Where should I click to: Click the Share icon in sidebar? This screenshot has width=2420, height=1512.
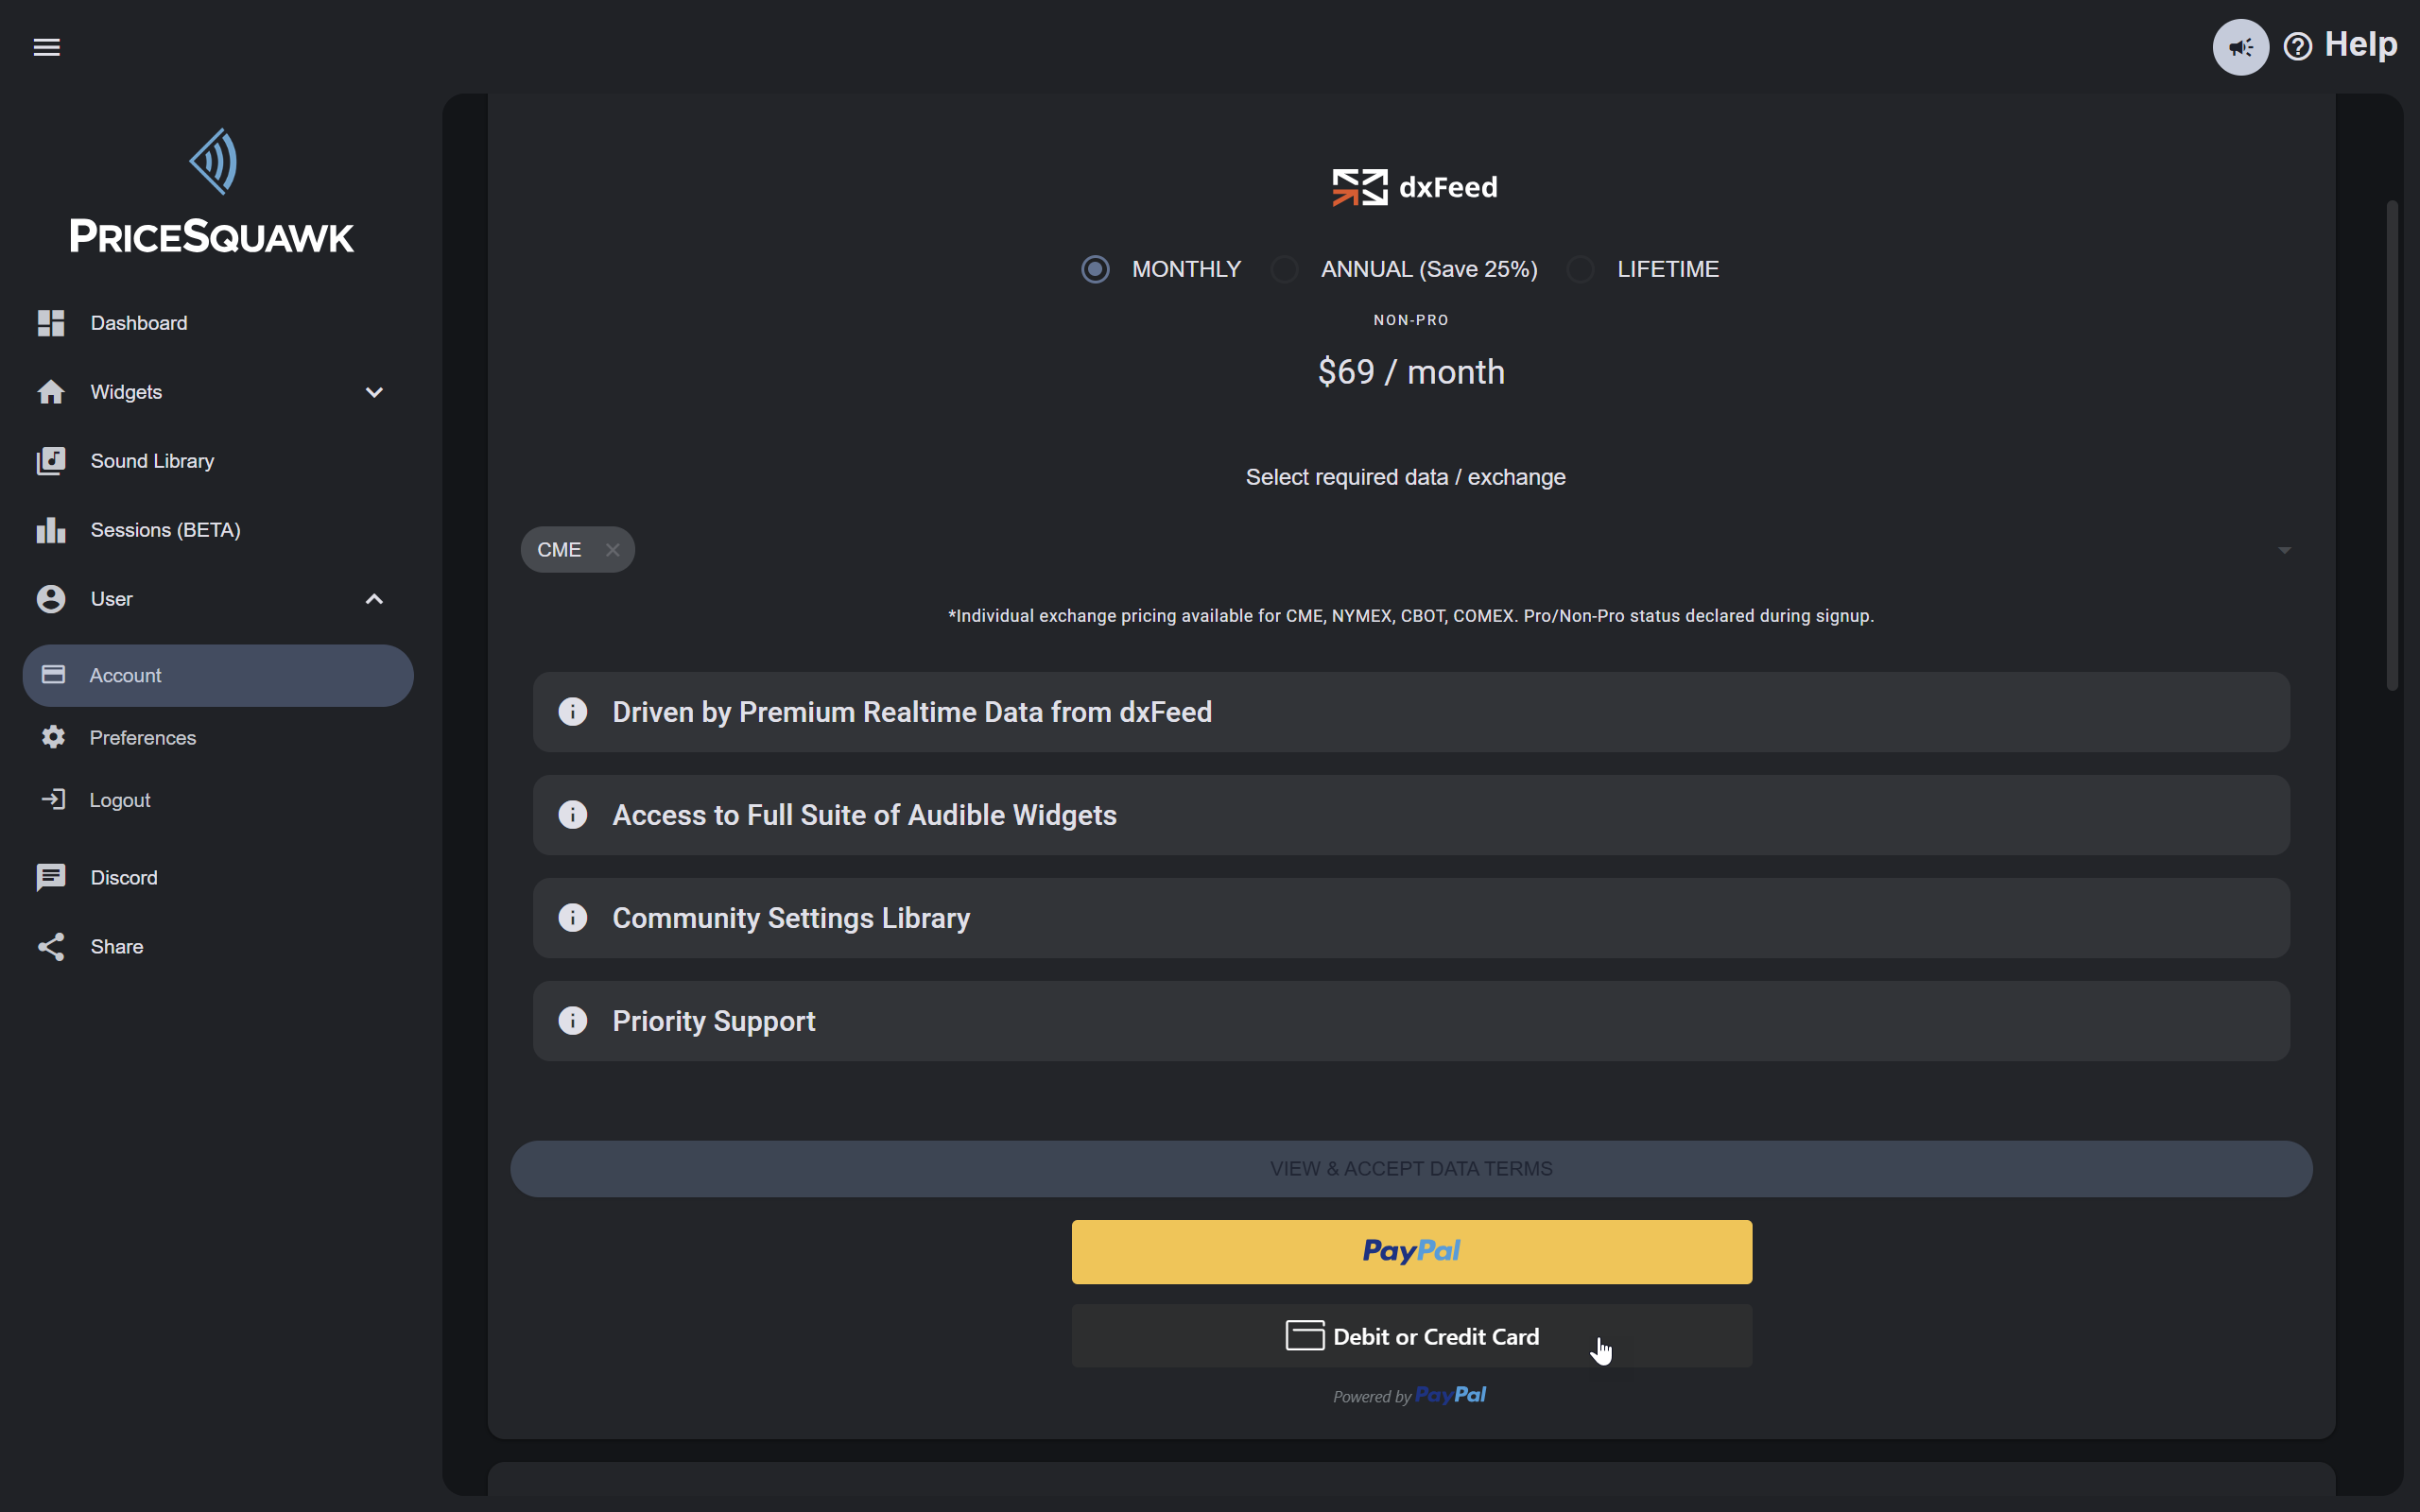(x=51, y=946)
